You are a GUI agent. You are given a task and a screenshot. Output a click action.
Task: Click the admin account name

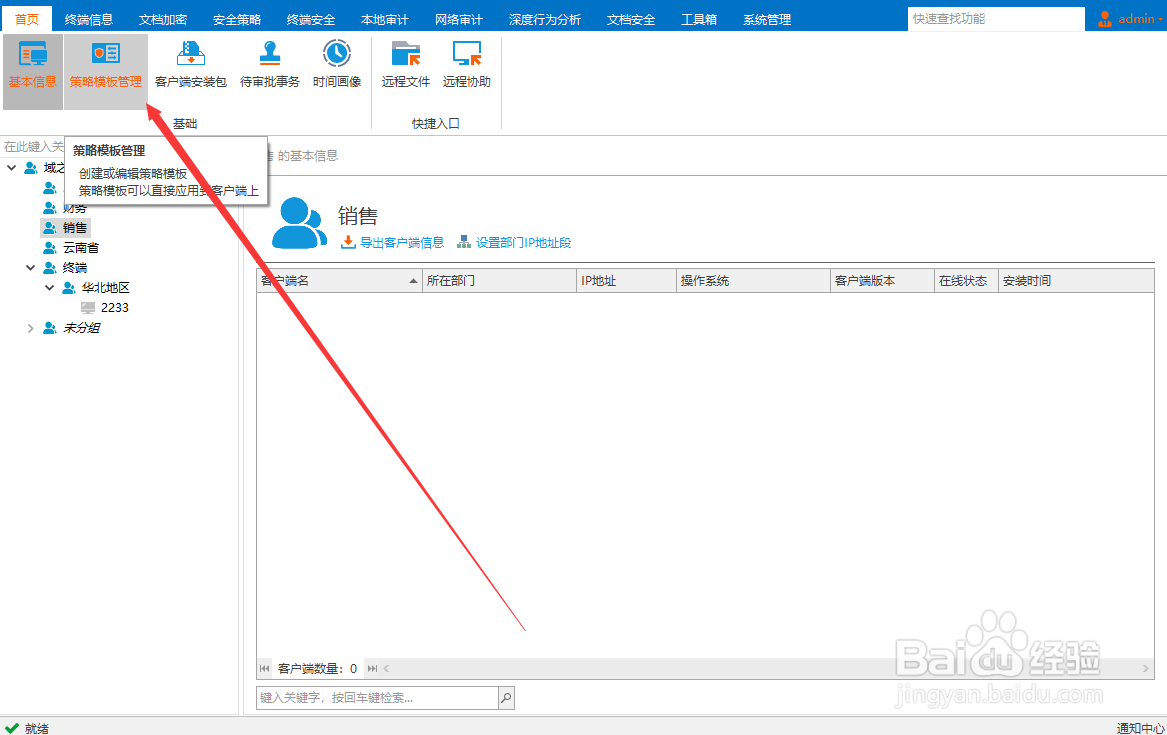tap(1136, 19)
